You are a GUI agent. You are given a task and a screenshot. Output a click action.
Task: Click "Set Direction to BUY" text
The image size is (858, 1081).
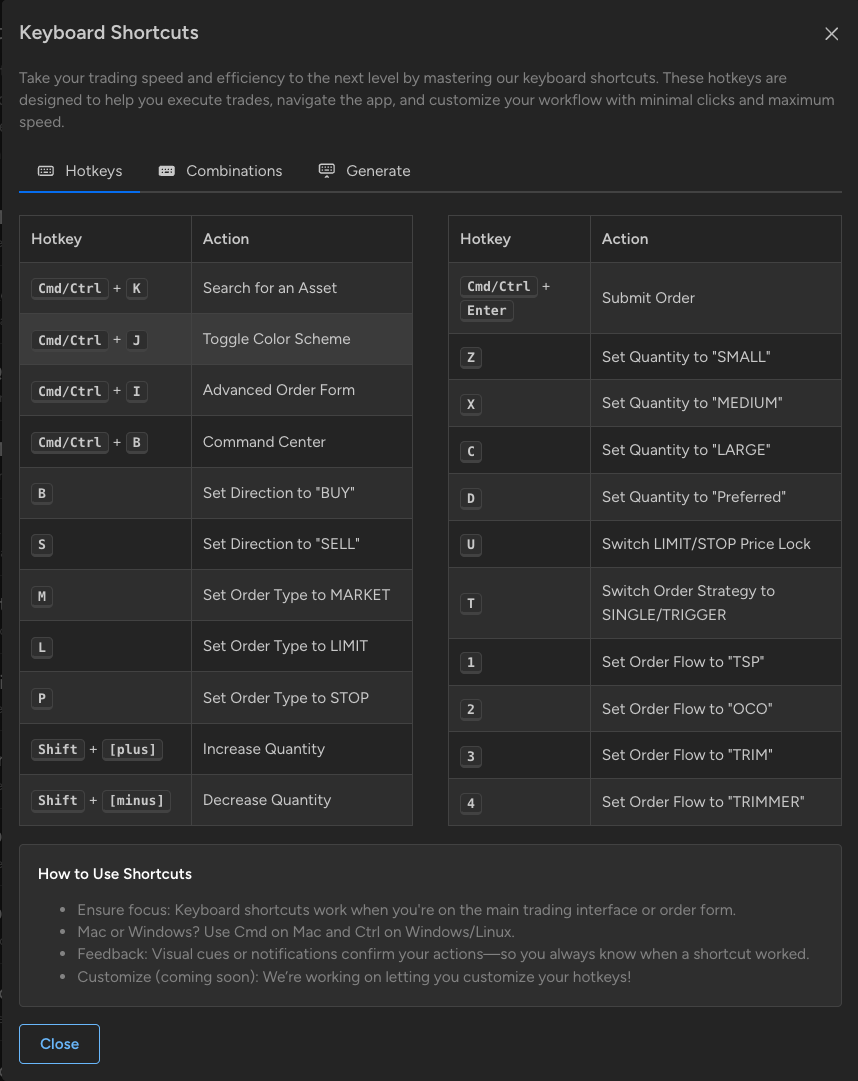click(278, 493)
